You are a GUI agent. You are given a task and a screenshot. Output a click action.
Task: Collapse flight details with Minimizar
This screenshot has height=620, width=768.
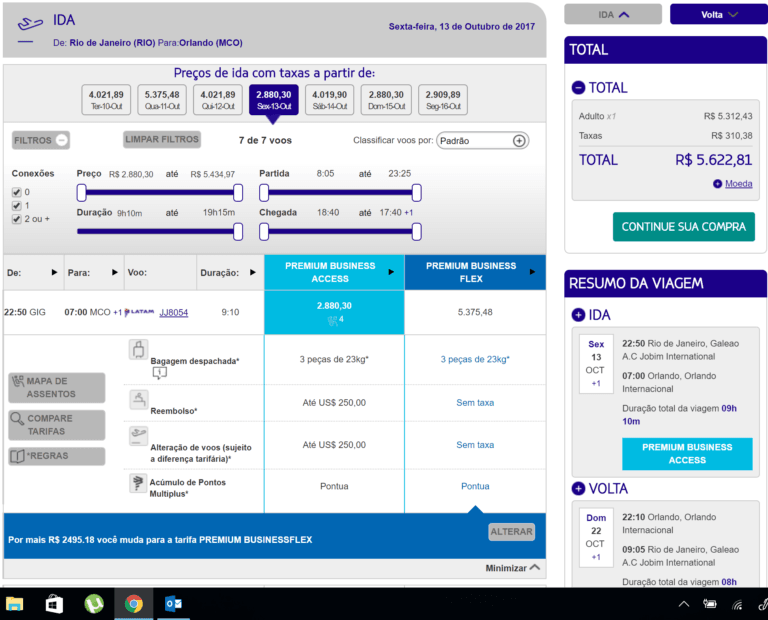(513, 568)
